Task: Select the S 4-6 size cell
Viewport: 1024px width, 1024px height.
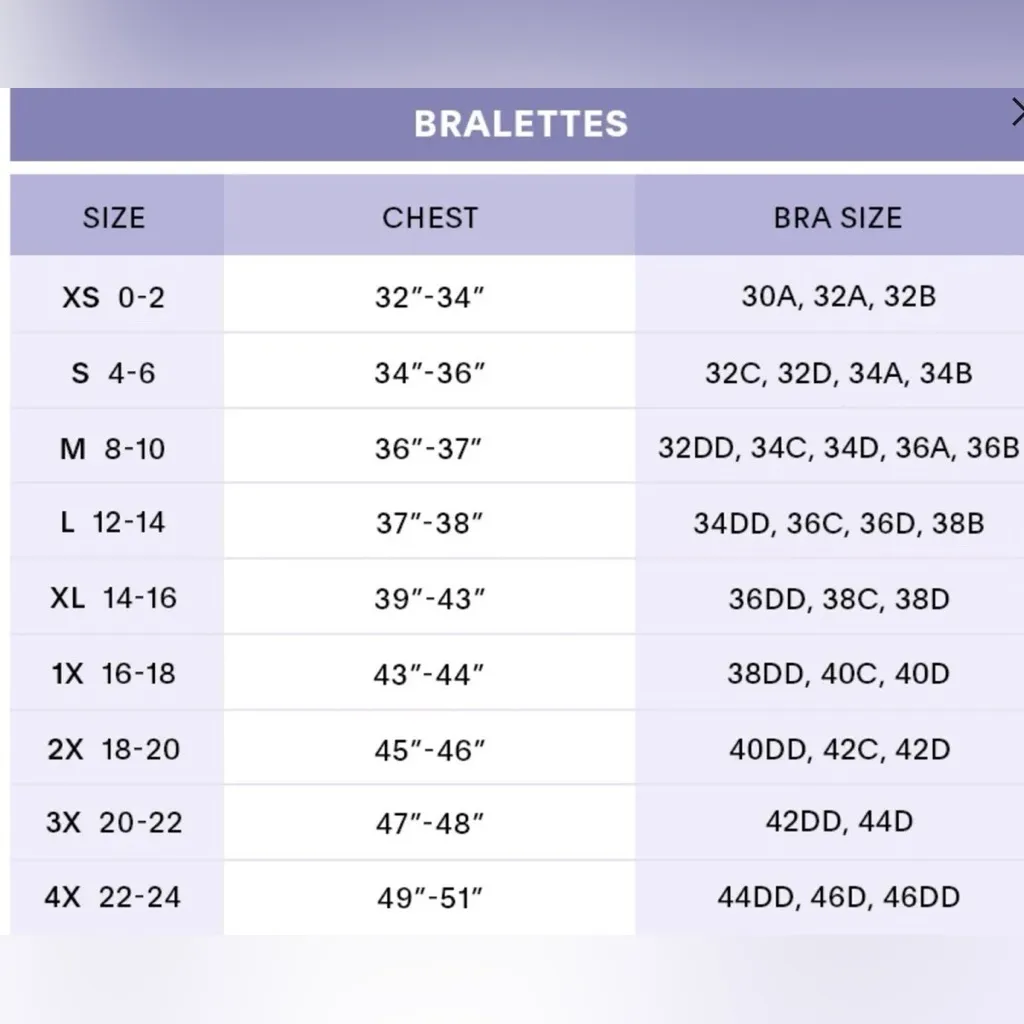Action: click(x=114, y=373)
